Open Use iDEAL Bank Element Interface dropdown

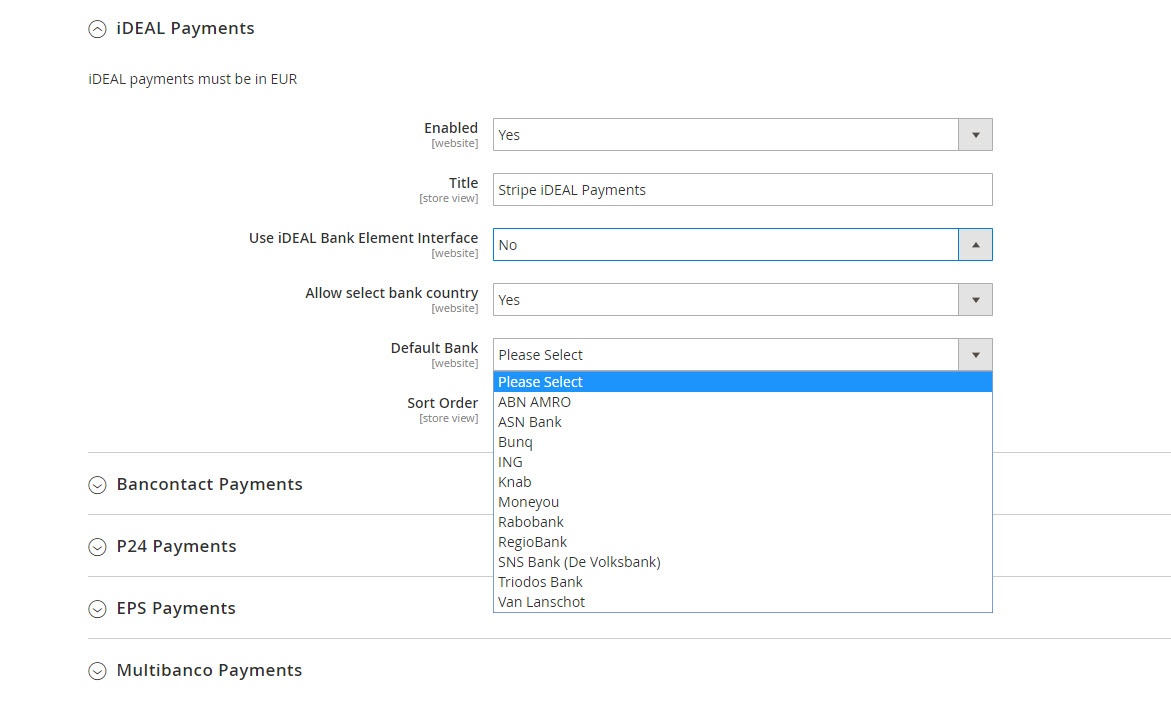click(742, 245)
